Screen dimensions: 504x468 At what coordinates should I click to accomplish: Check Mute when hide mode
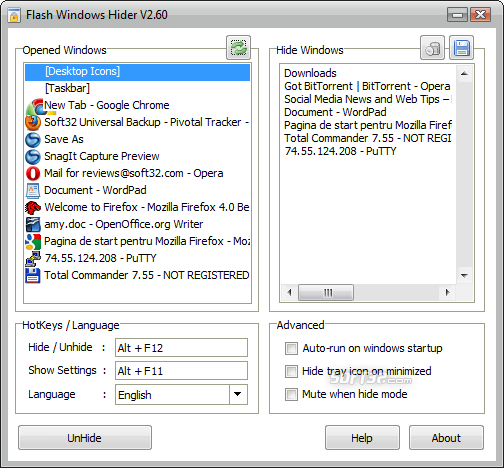[291, 394]
